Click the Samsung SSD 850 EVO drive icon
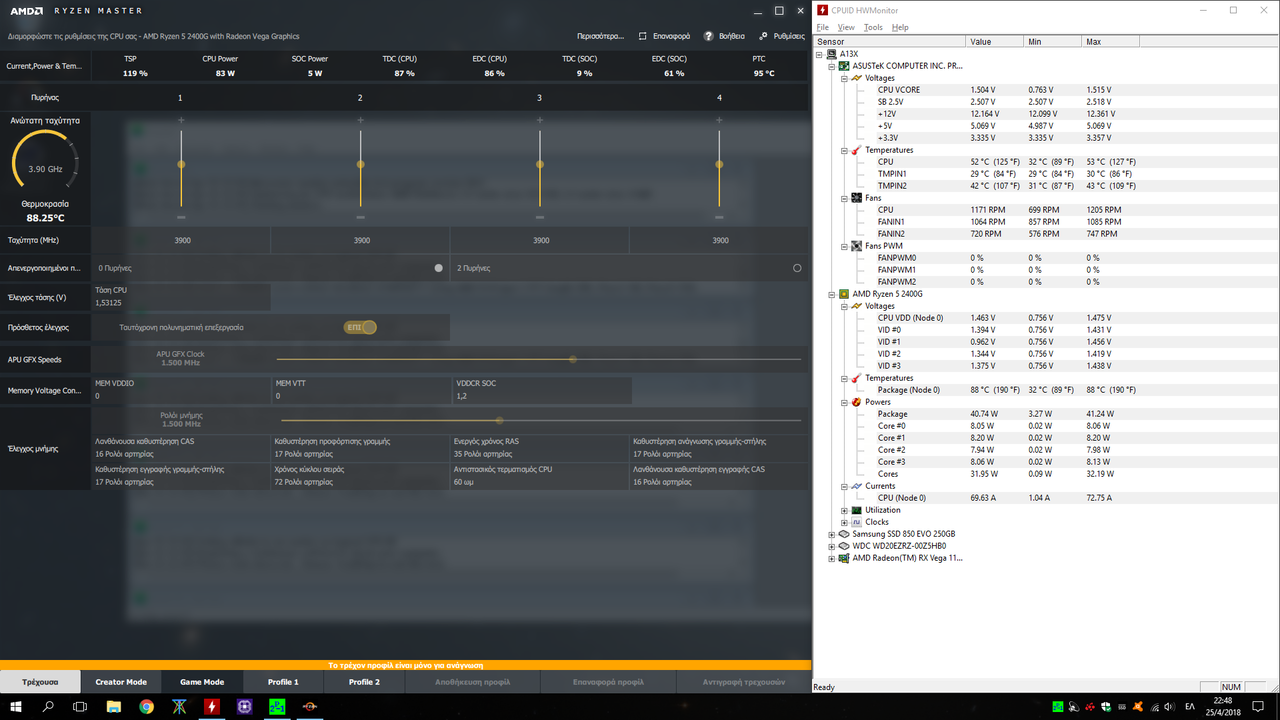This screenshot has height=720, width=1280. click(844, 534)
